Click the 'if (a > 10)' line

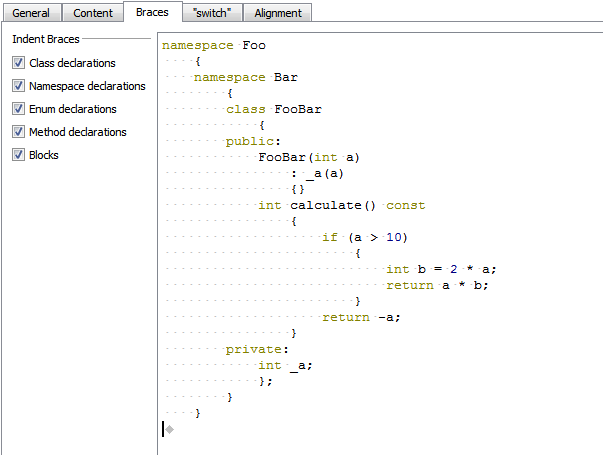[365, 237]
